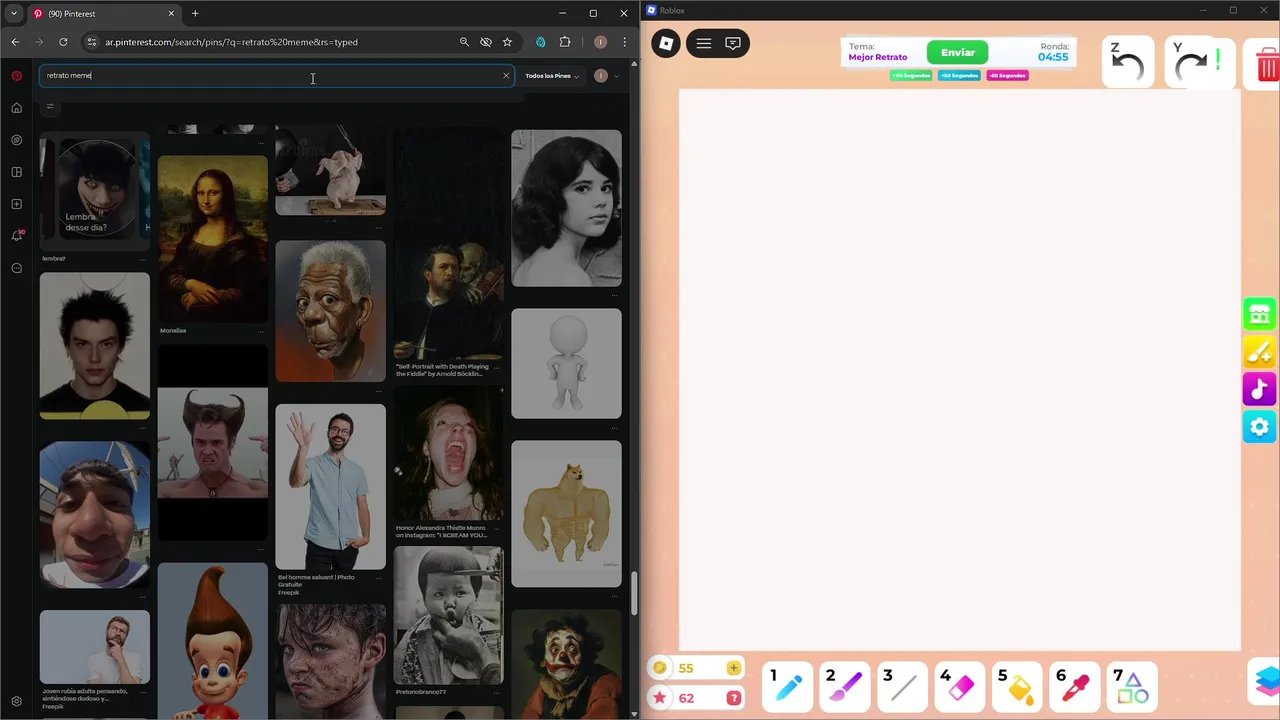
Task: Bookmark page with the star icon
Action: (507, 42)
